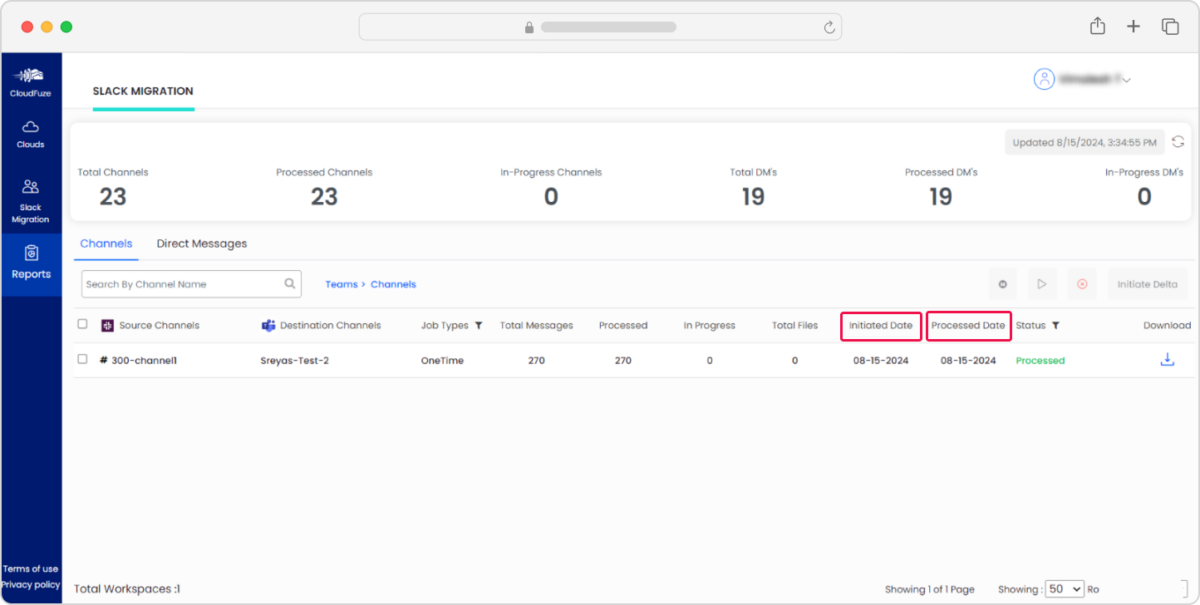The height and width of the screenshot is (605, 1200).
Task: Select the pause migration icon
Action: click(x=1002, y=284)
